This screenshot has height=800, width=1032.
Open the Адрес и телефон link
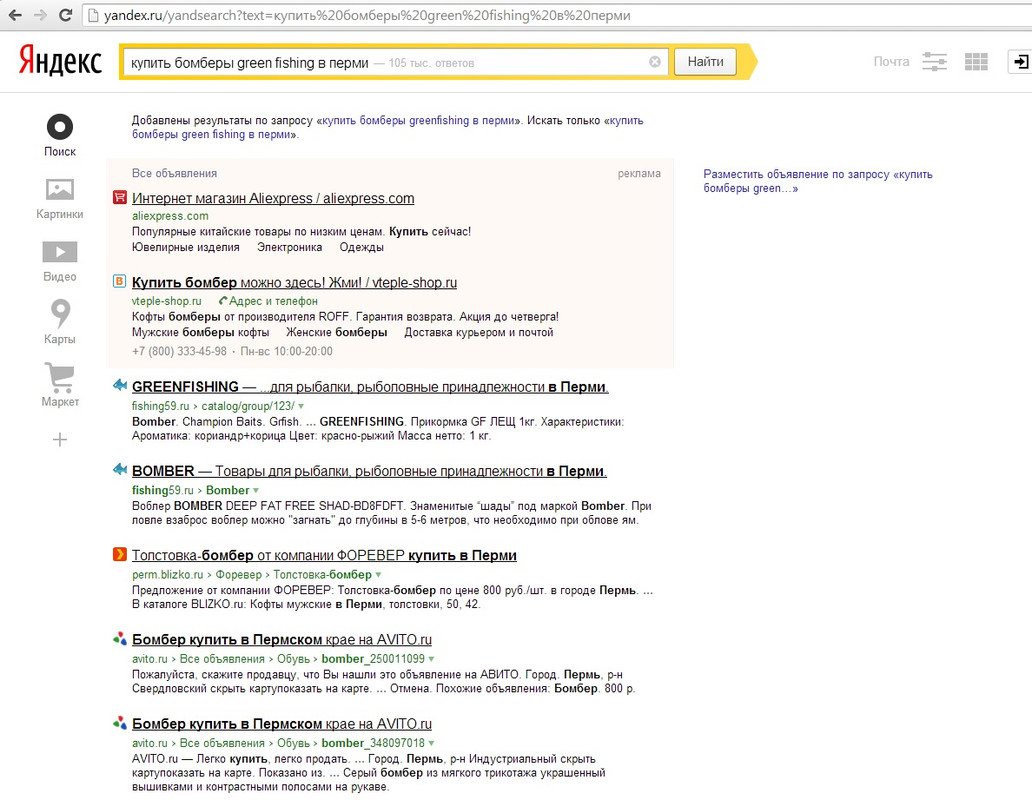point(269,301)
